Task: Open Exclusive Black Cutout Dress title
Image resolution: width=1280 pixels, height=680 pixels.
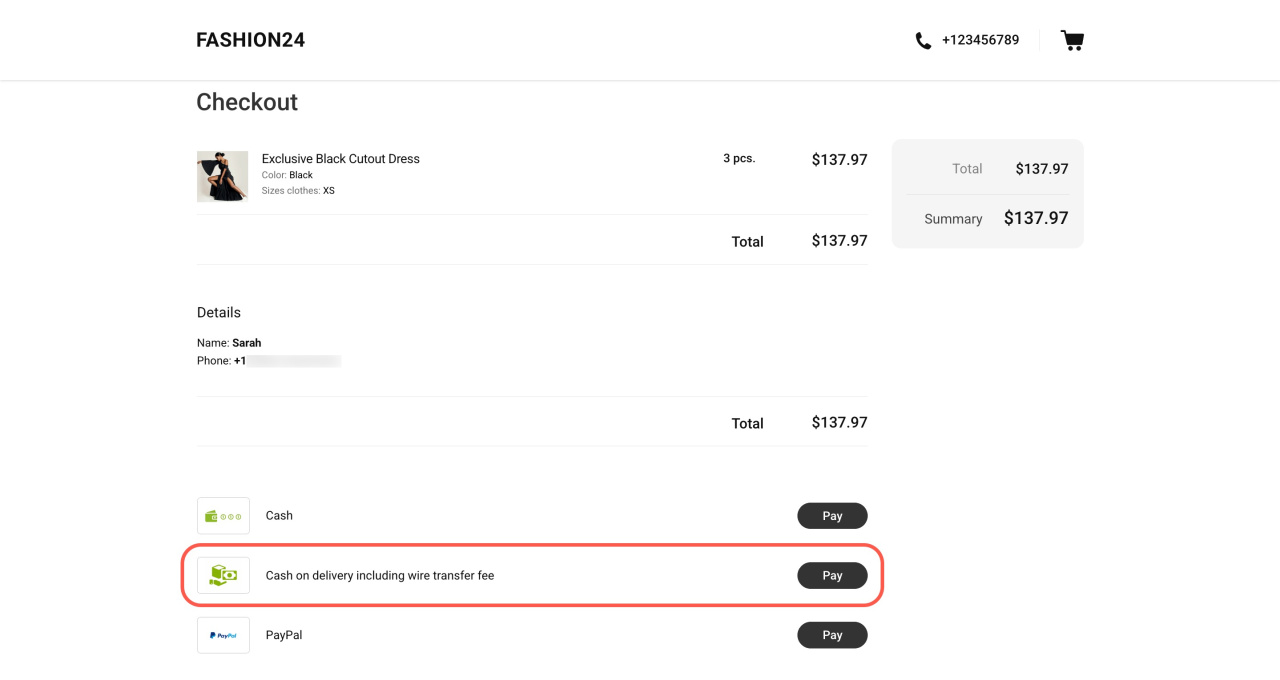Action: pos(340,158)
